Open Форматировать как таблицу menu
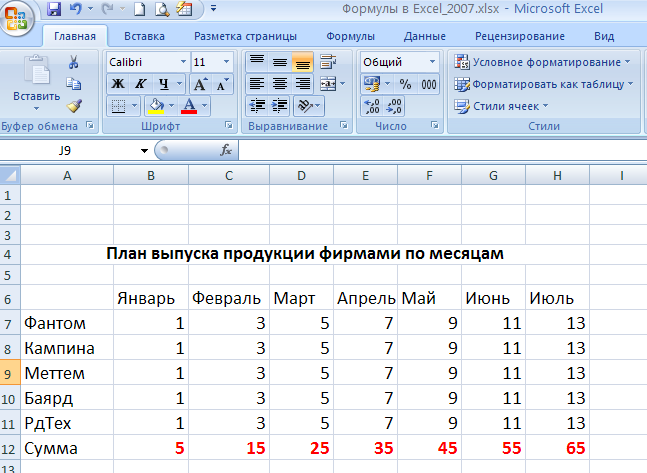This screenshot has width=647, height=473. tap(543, 84)
